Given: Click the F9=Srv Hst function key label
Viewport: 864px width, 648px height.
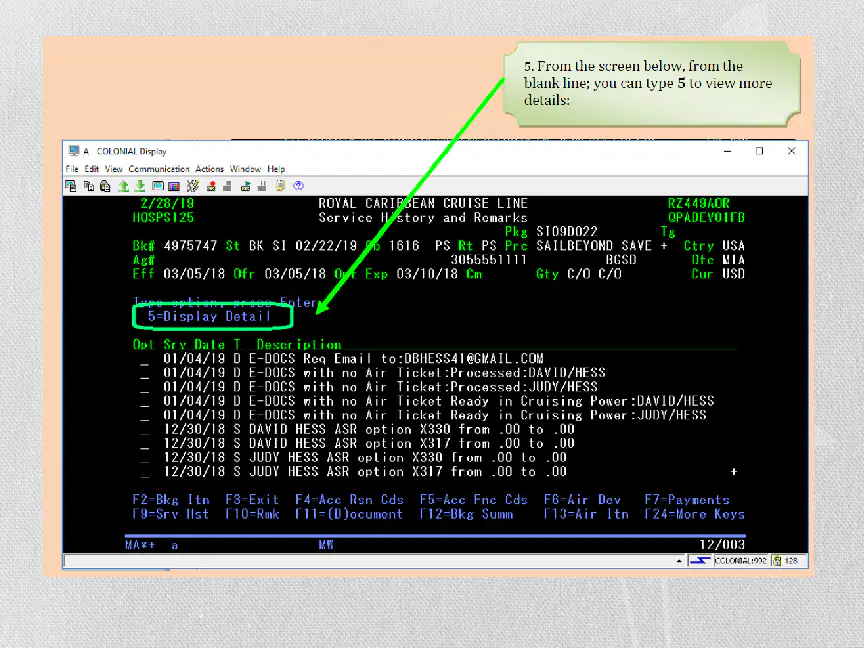Looking at the screenshot, I should pyautogui.click(x=171, y=515).
